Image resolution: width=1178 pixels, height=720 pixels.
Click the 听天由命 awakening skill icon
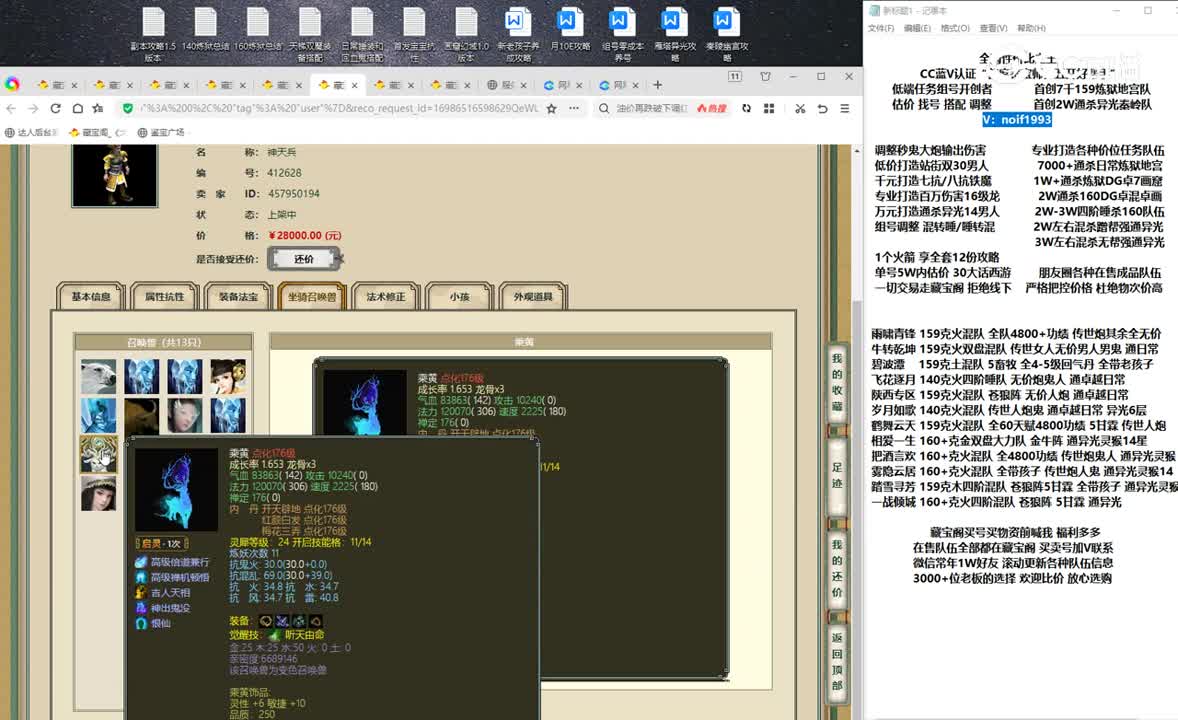pos(274,635)
